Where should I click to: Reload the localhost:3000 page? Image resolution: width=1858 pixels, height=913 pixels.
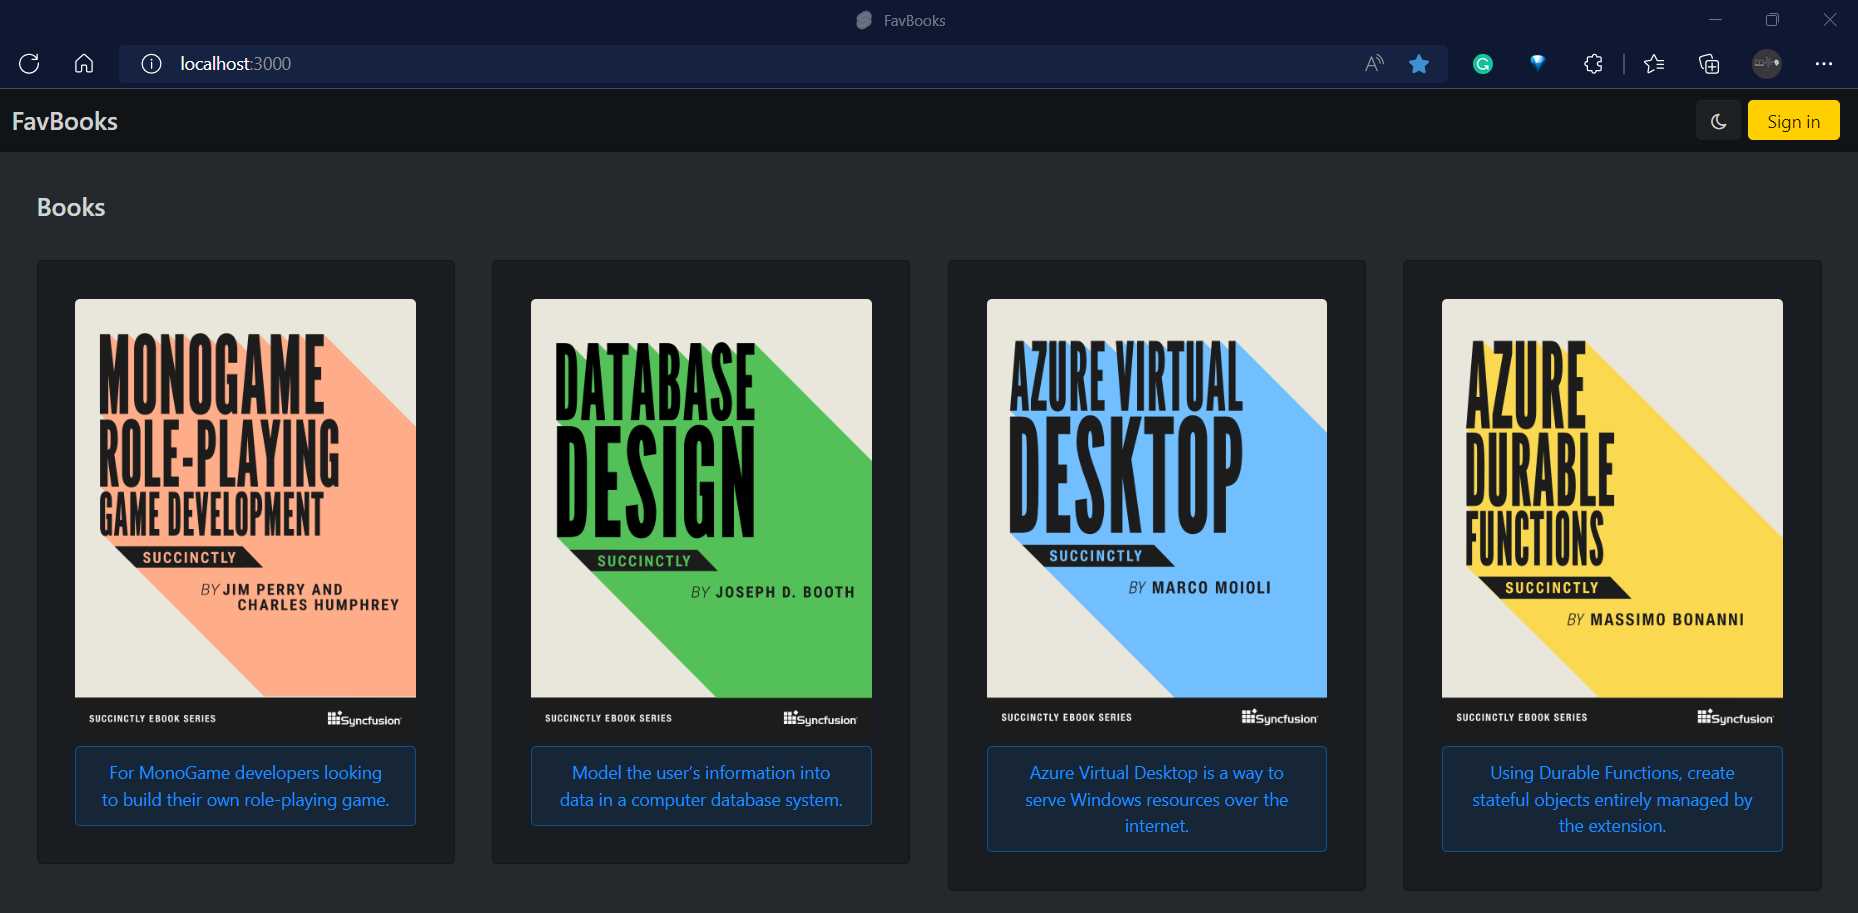(29, 63)
